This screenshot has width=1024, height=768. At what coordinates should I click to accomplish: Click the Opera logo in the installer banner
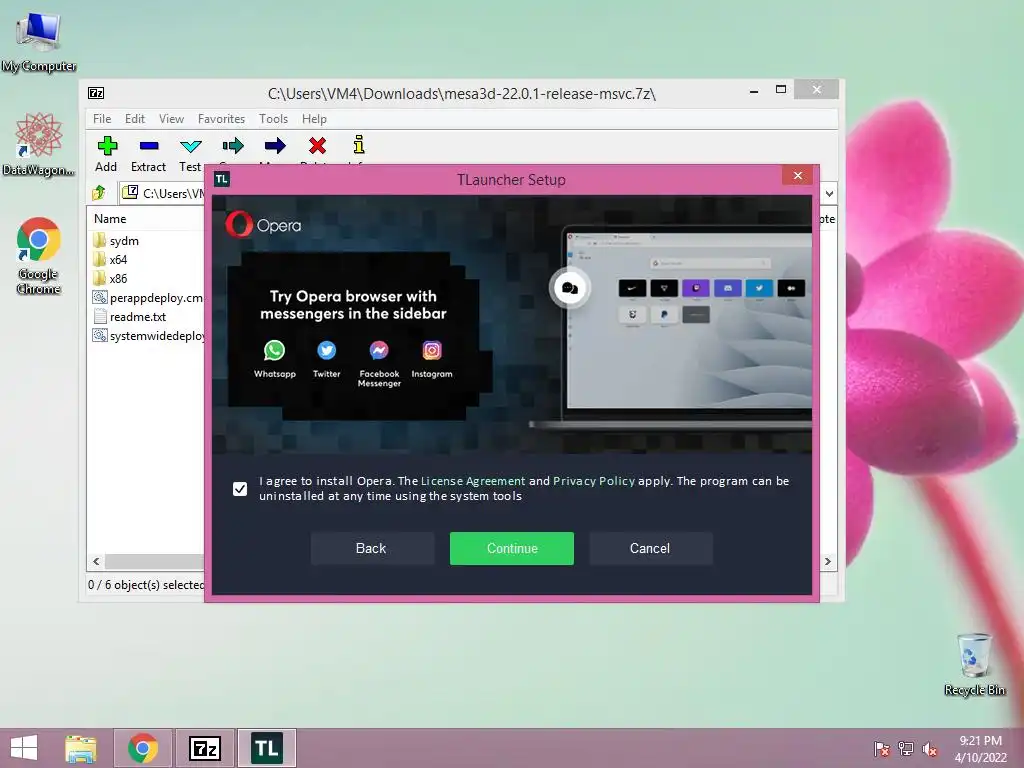pyautogui.click(x=263, y=225)
